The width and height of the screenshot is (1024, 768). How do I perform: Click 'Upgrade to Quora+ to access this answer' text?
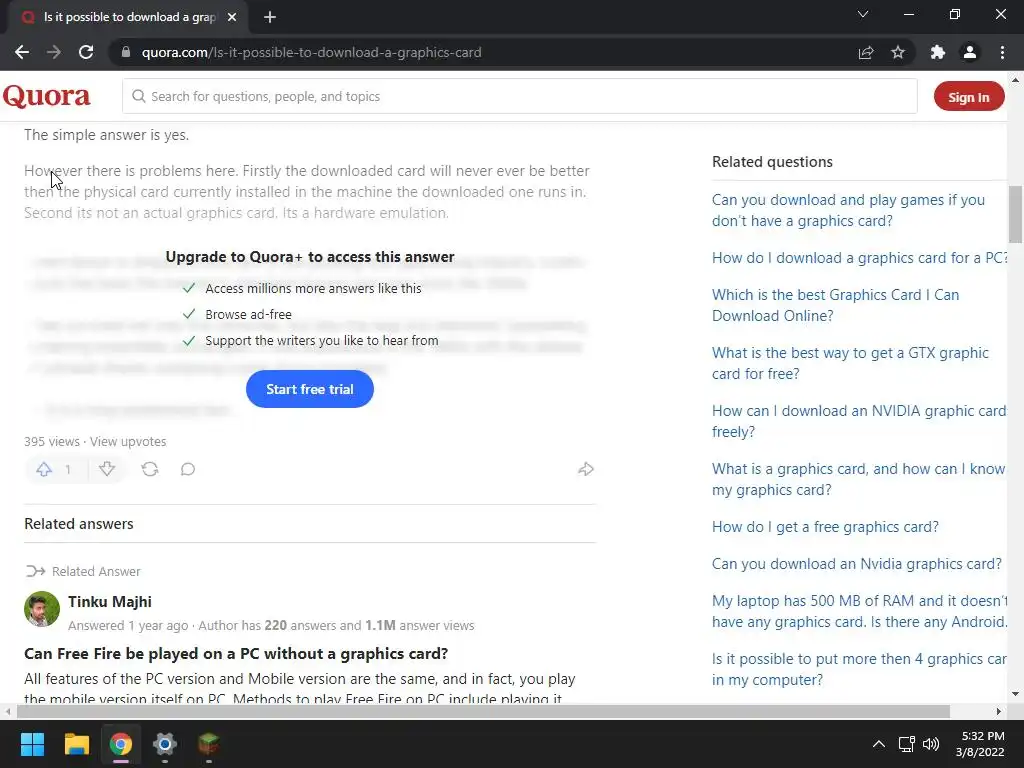pyautogui.click(x=310, y=257)
